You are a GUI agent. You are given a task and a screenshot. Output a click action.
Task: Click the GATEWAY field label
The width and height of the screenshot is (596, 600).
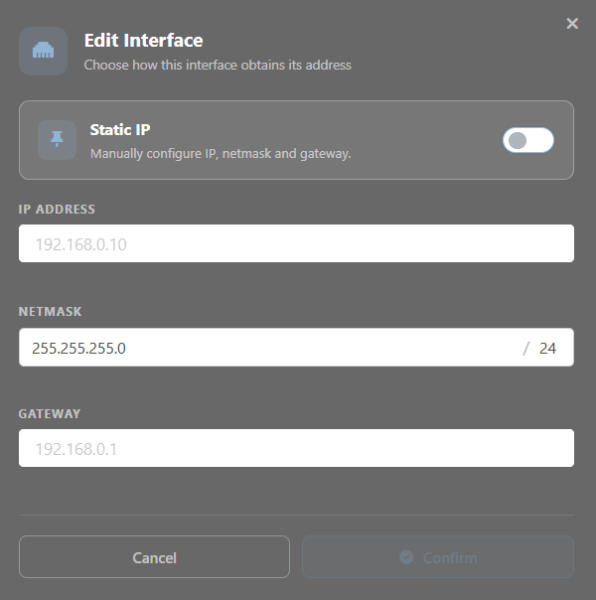click(49, 414)
